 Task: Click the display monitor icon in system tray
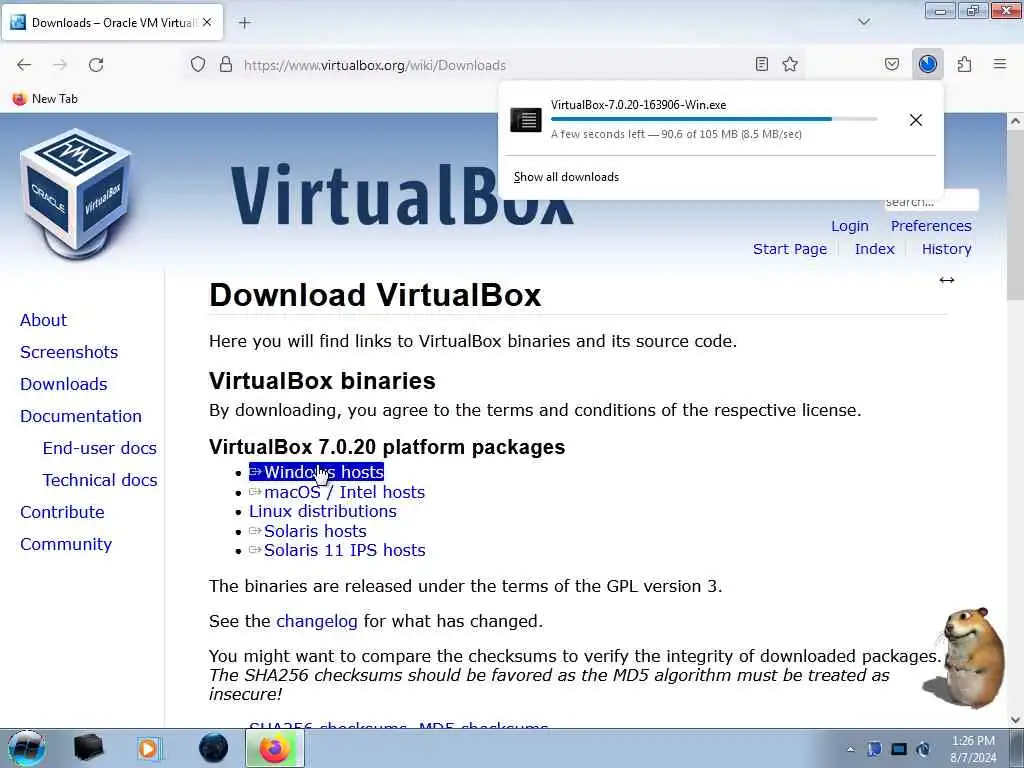click(x=899, y=750)
